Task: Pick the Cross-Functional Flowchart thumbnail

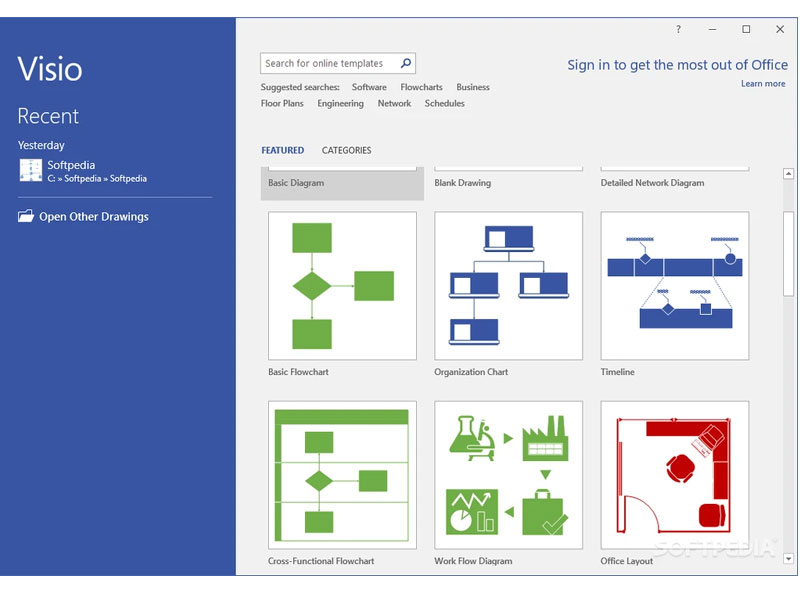Action: pos(342,475)
